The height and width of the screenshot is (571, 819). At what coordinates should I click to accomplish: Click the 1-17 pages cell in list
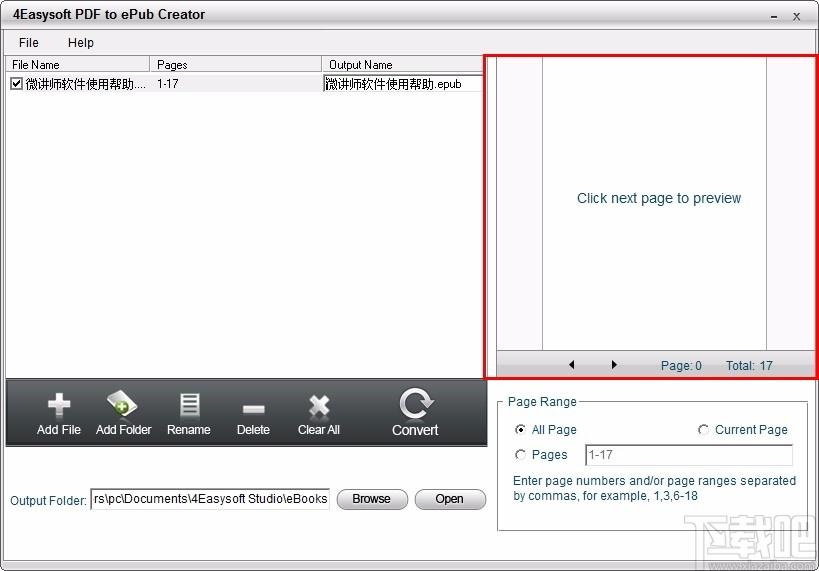coord(168,84)
